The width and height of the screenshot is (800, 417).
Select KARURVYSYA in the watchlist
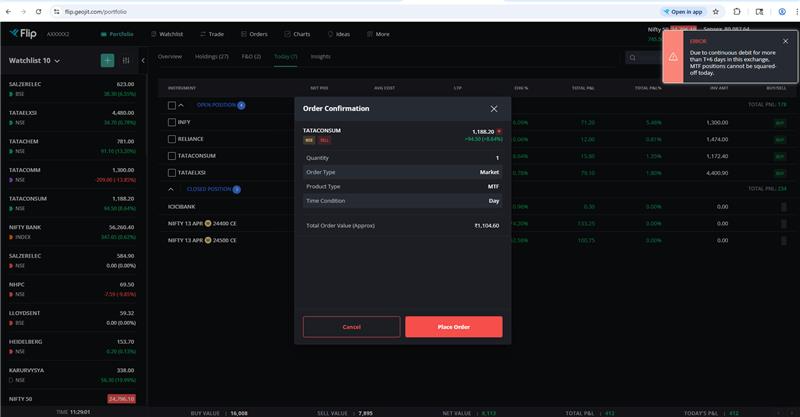click(72, 375)
